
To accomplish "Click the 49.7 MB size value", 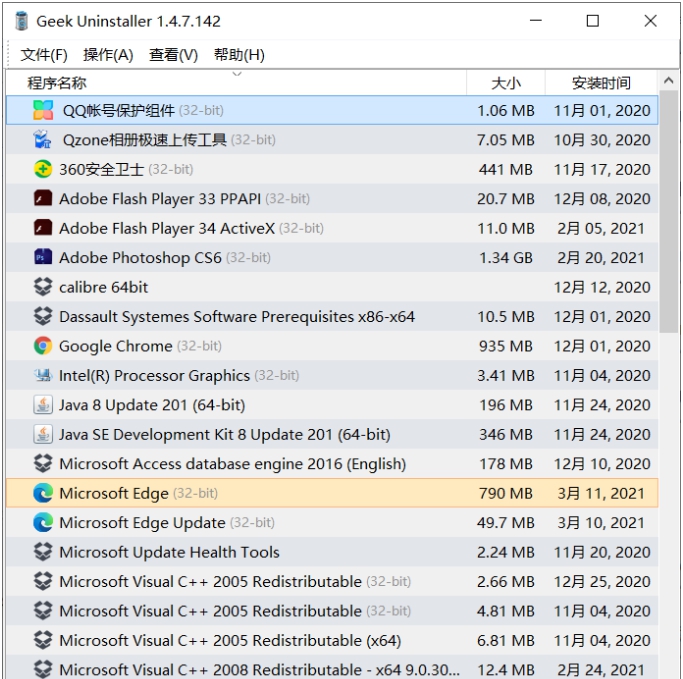I will point(506,522).
